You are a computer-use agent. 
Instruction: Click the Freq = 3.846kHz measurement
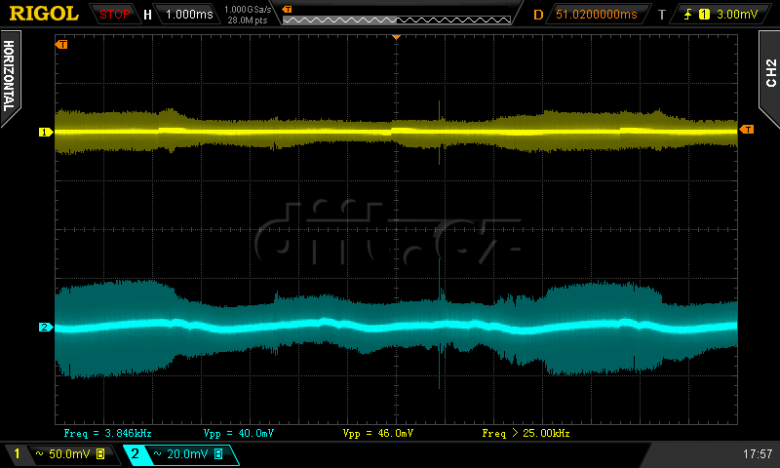point(106,434)
